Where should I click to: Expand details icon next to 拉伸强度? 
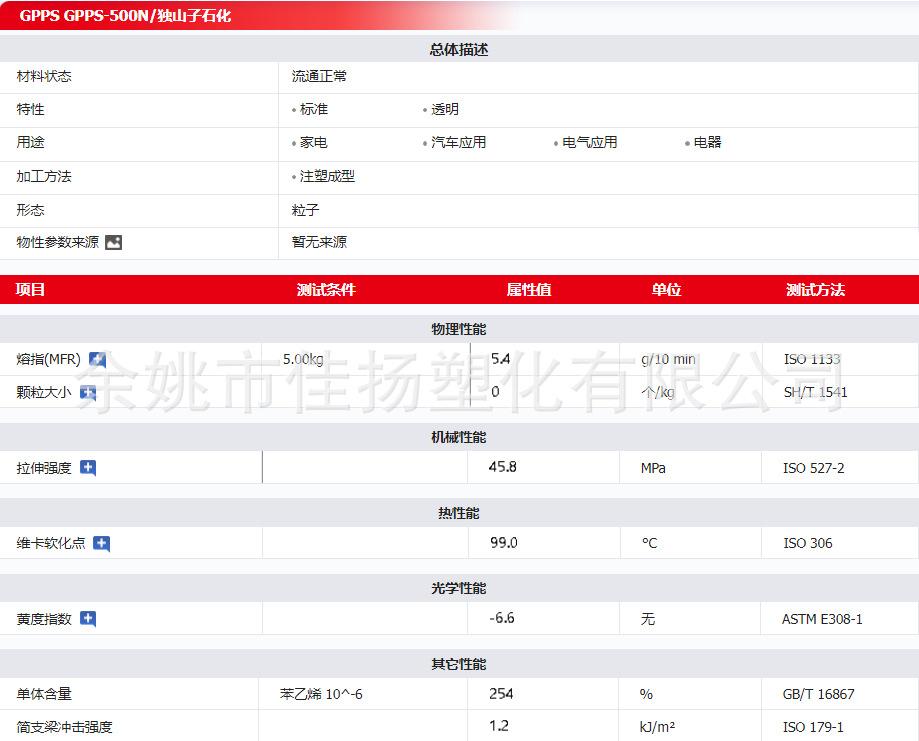(x=88, y=468)
